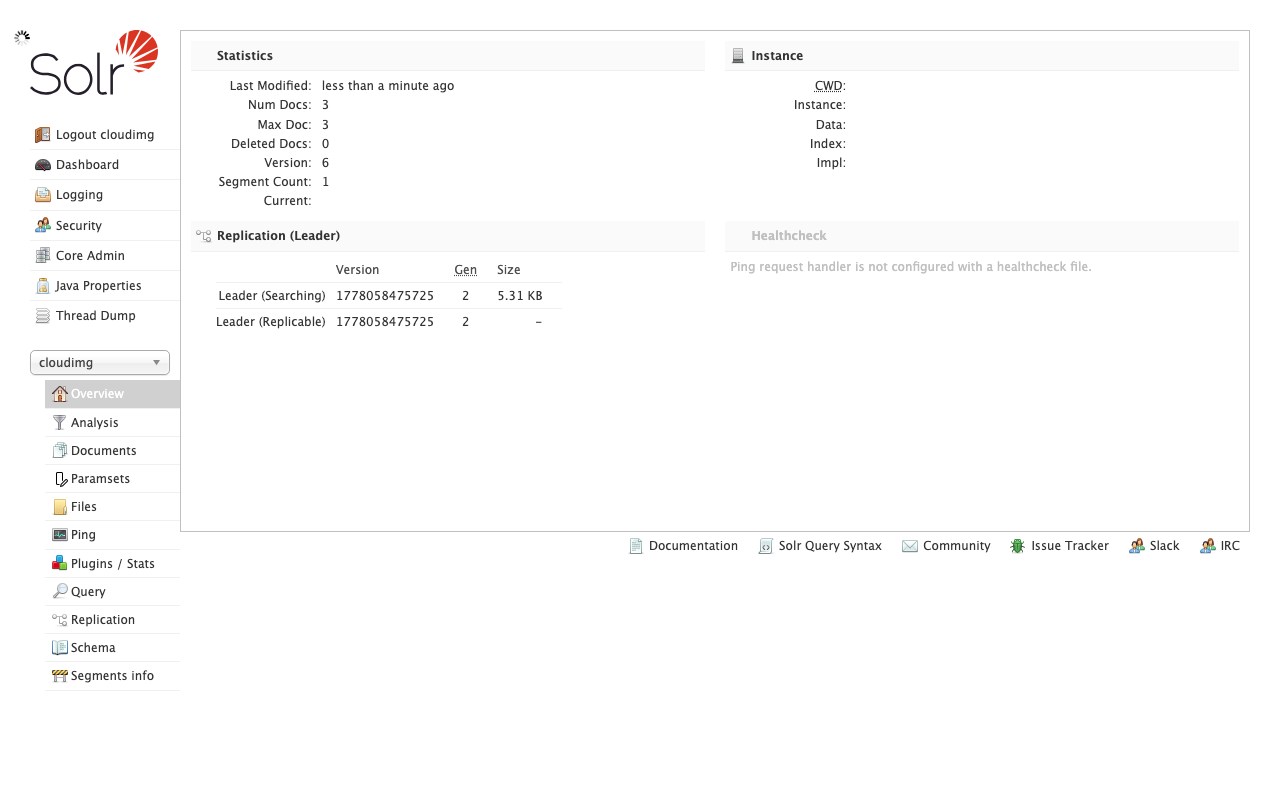
Task: Open Segments info
Action: pos(113,676)
